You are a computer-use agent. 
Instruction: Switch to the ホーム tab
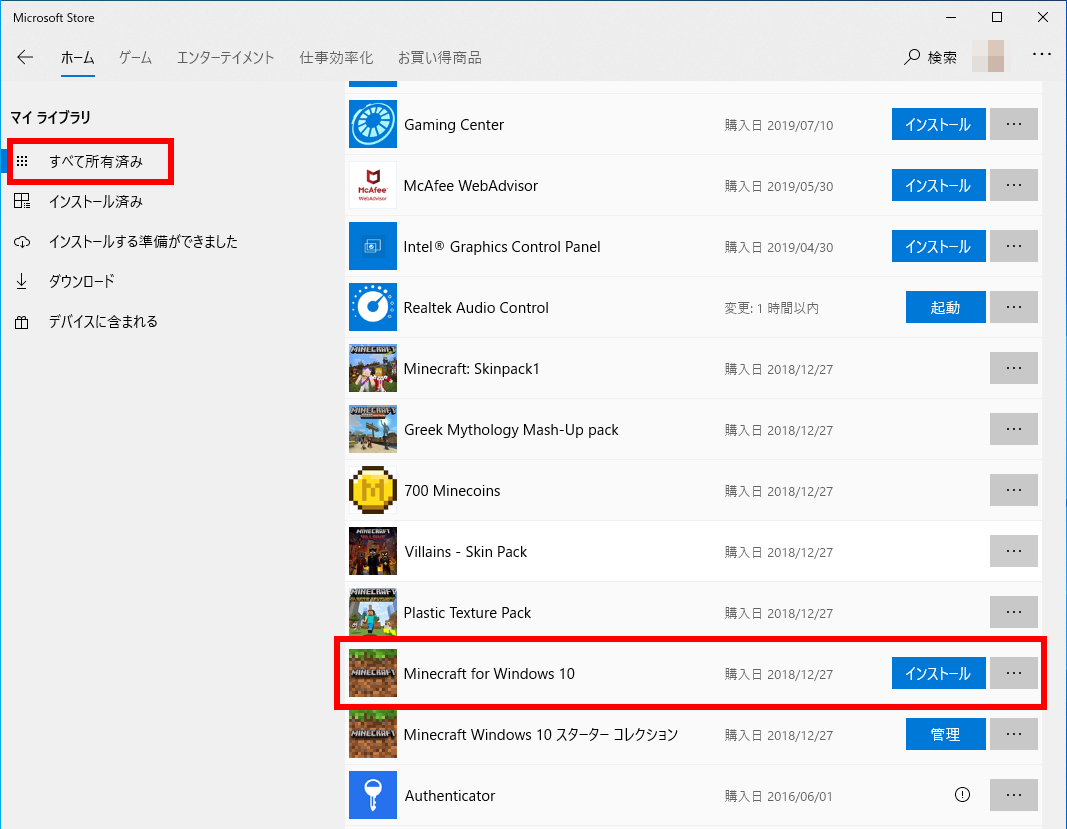pyautogui.click(x=78, y=58)
